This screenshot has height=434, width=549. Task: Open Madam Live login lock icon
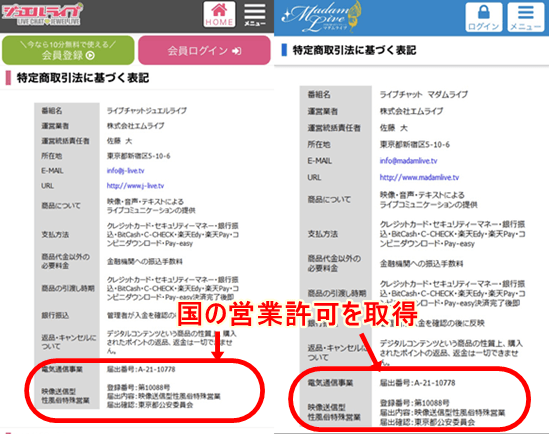coord(484,17)
